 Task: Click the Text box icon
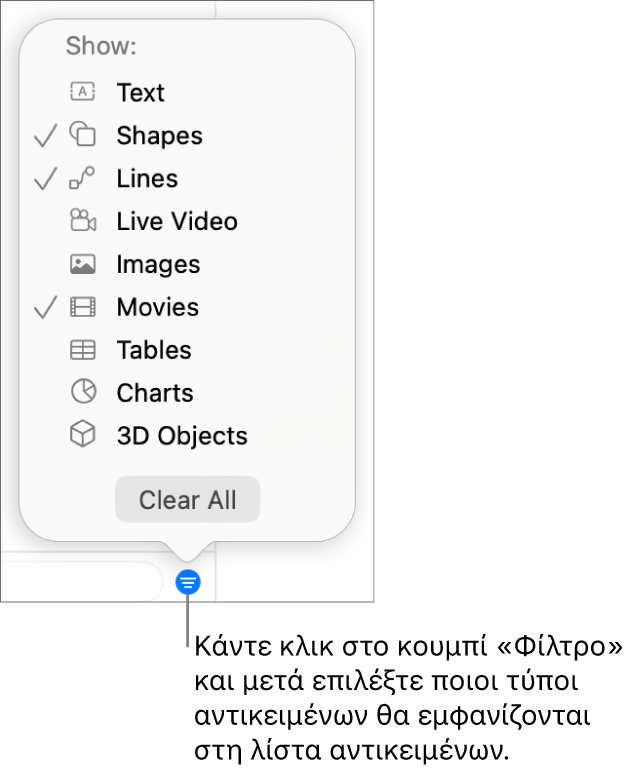click(82, 92)
